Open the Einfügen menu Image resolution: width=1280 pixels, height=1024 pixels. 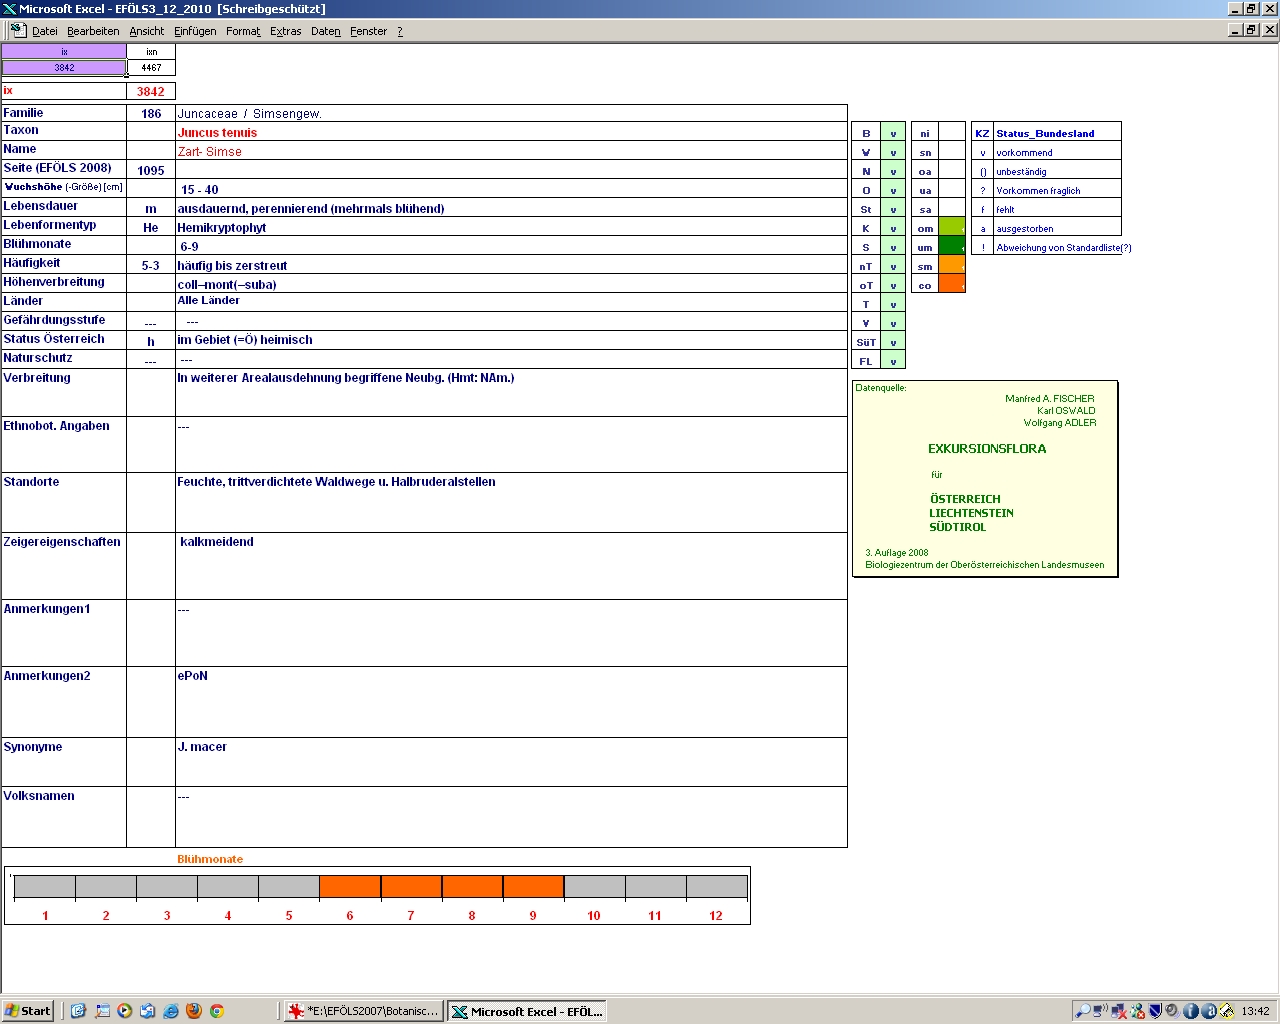click(x=195, y=31)
